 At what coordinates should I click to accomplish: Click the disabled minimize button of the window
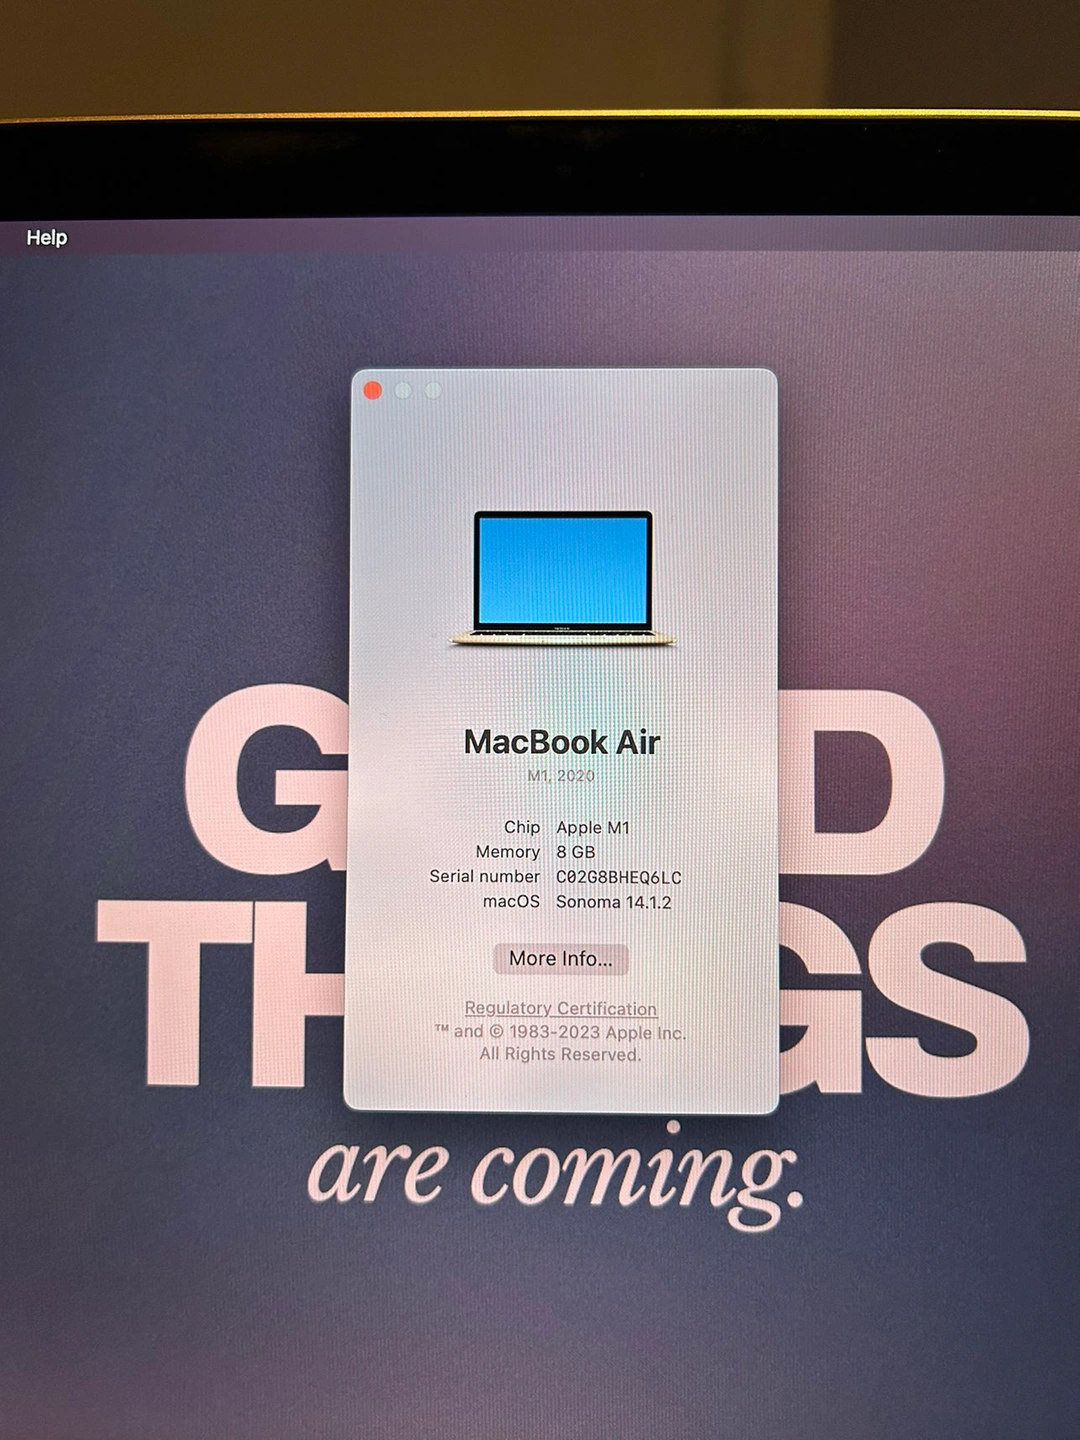(x=403, y=390)
